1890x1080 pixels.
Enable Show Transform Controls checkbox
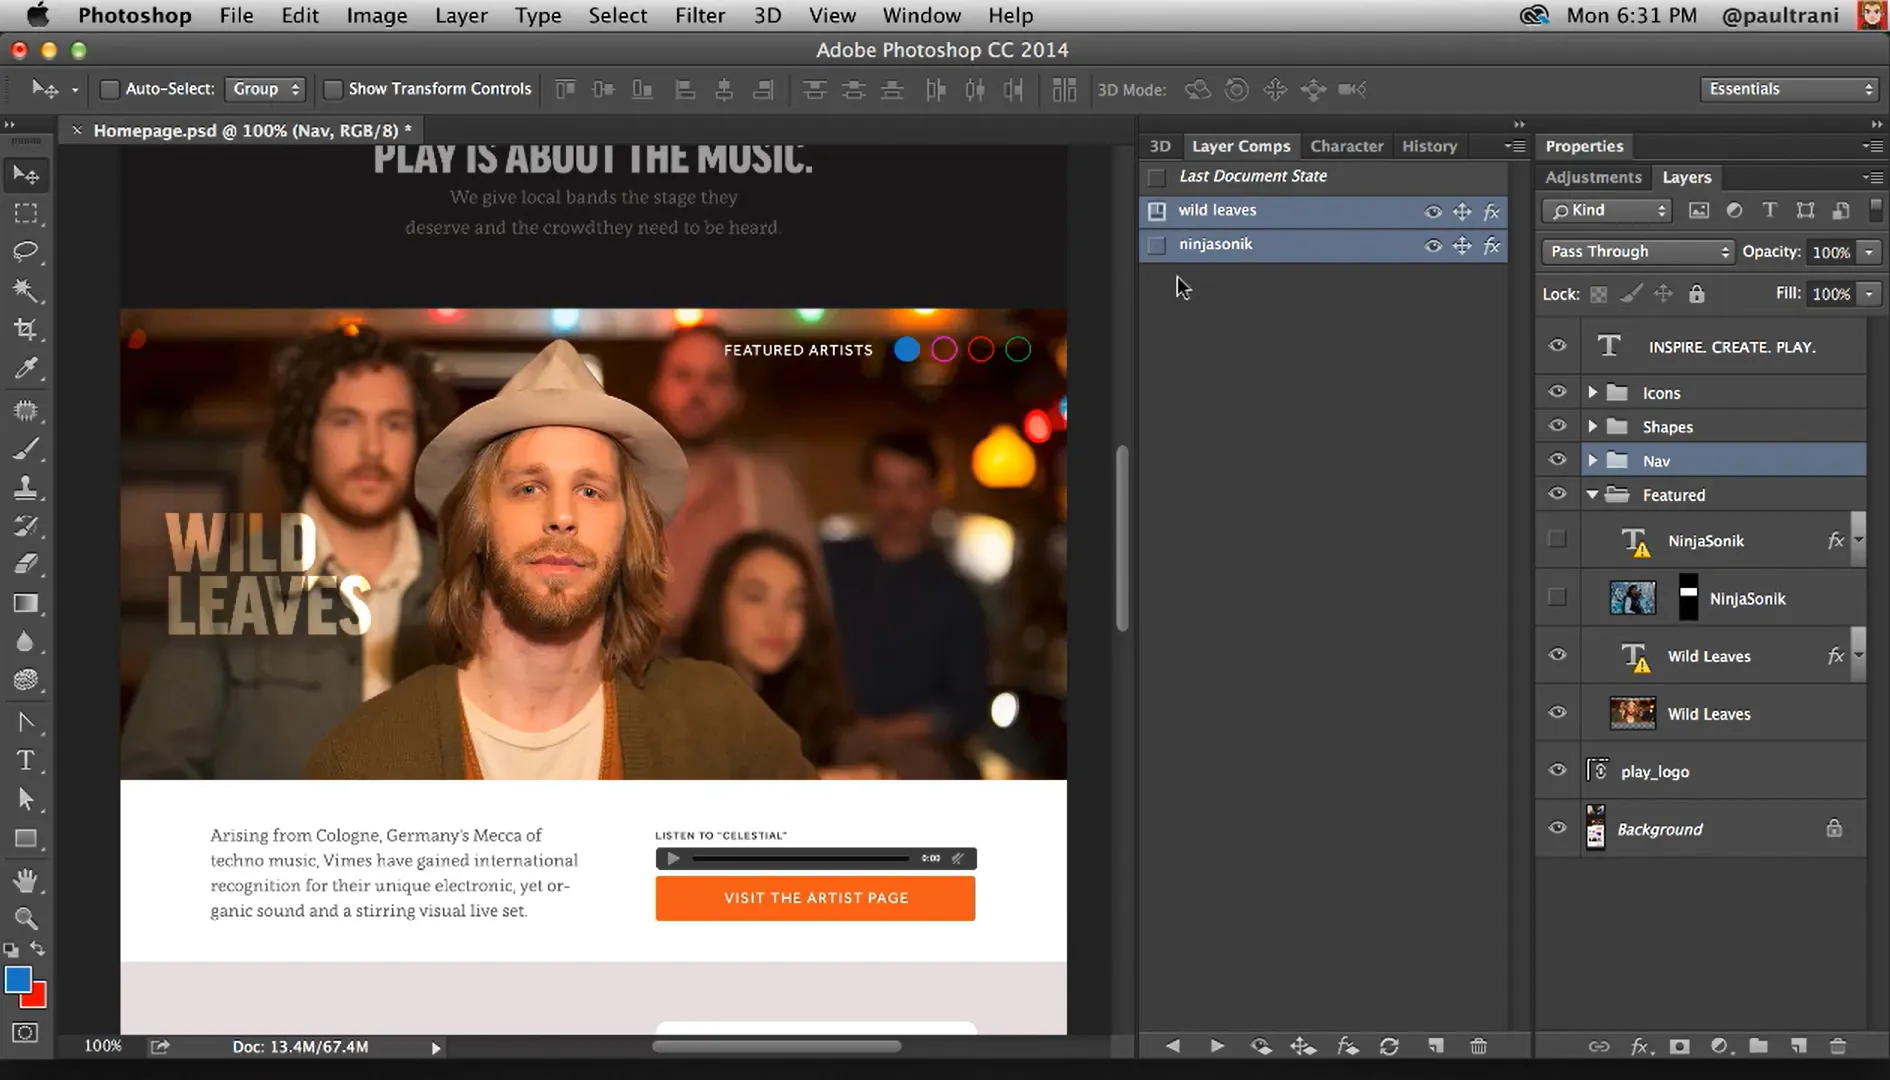coord(333,89)
